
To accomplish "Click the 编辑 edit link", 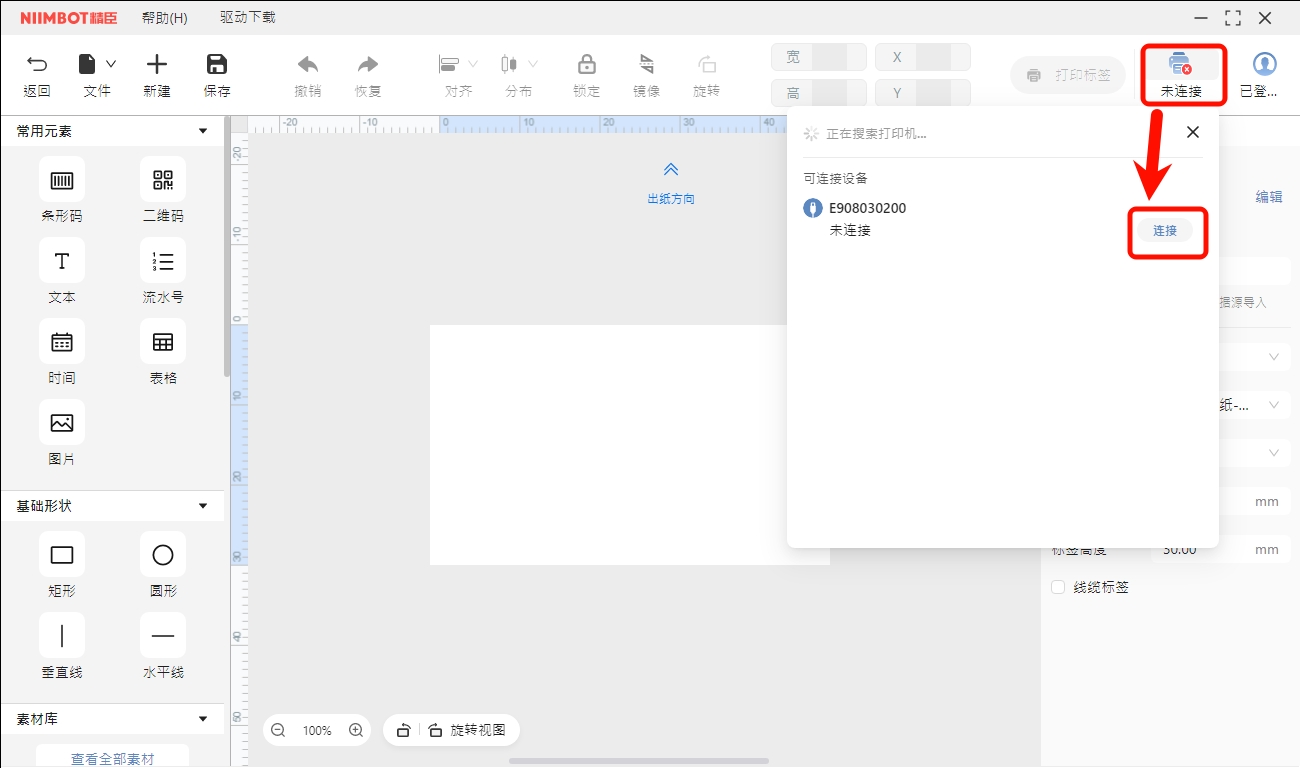I will [x=1269, y=197].
